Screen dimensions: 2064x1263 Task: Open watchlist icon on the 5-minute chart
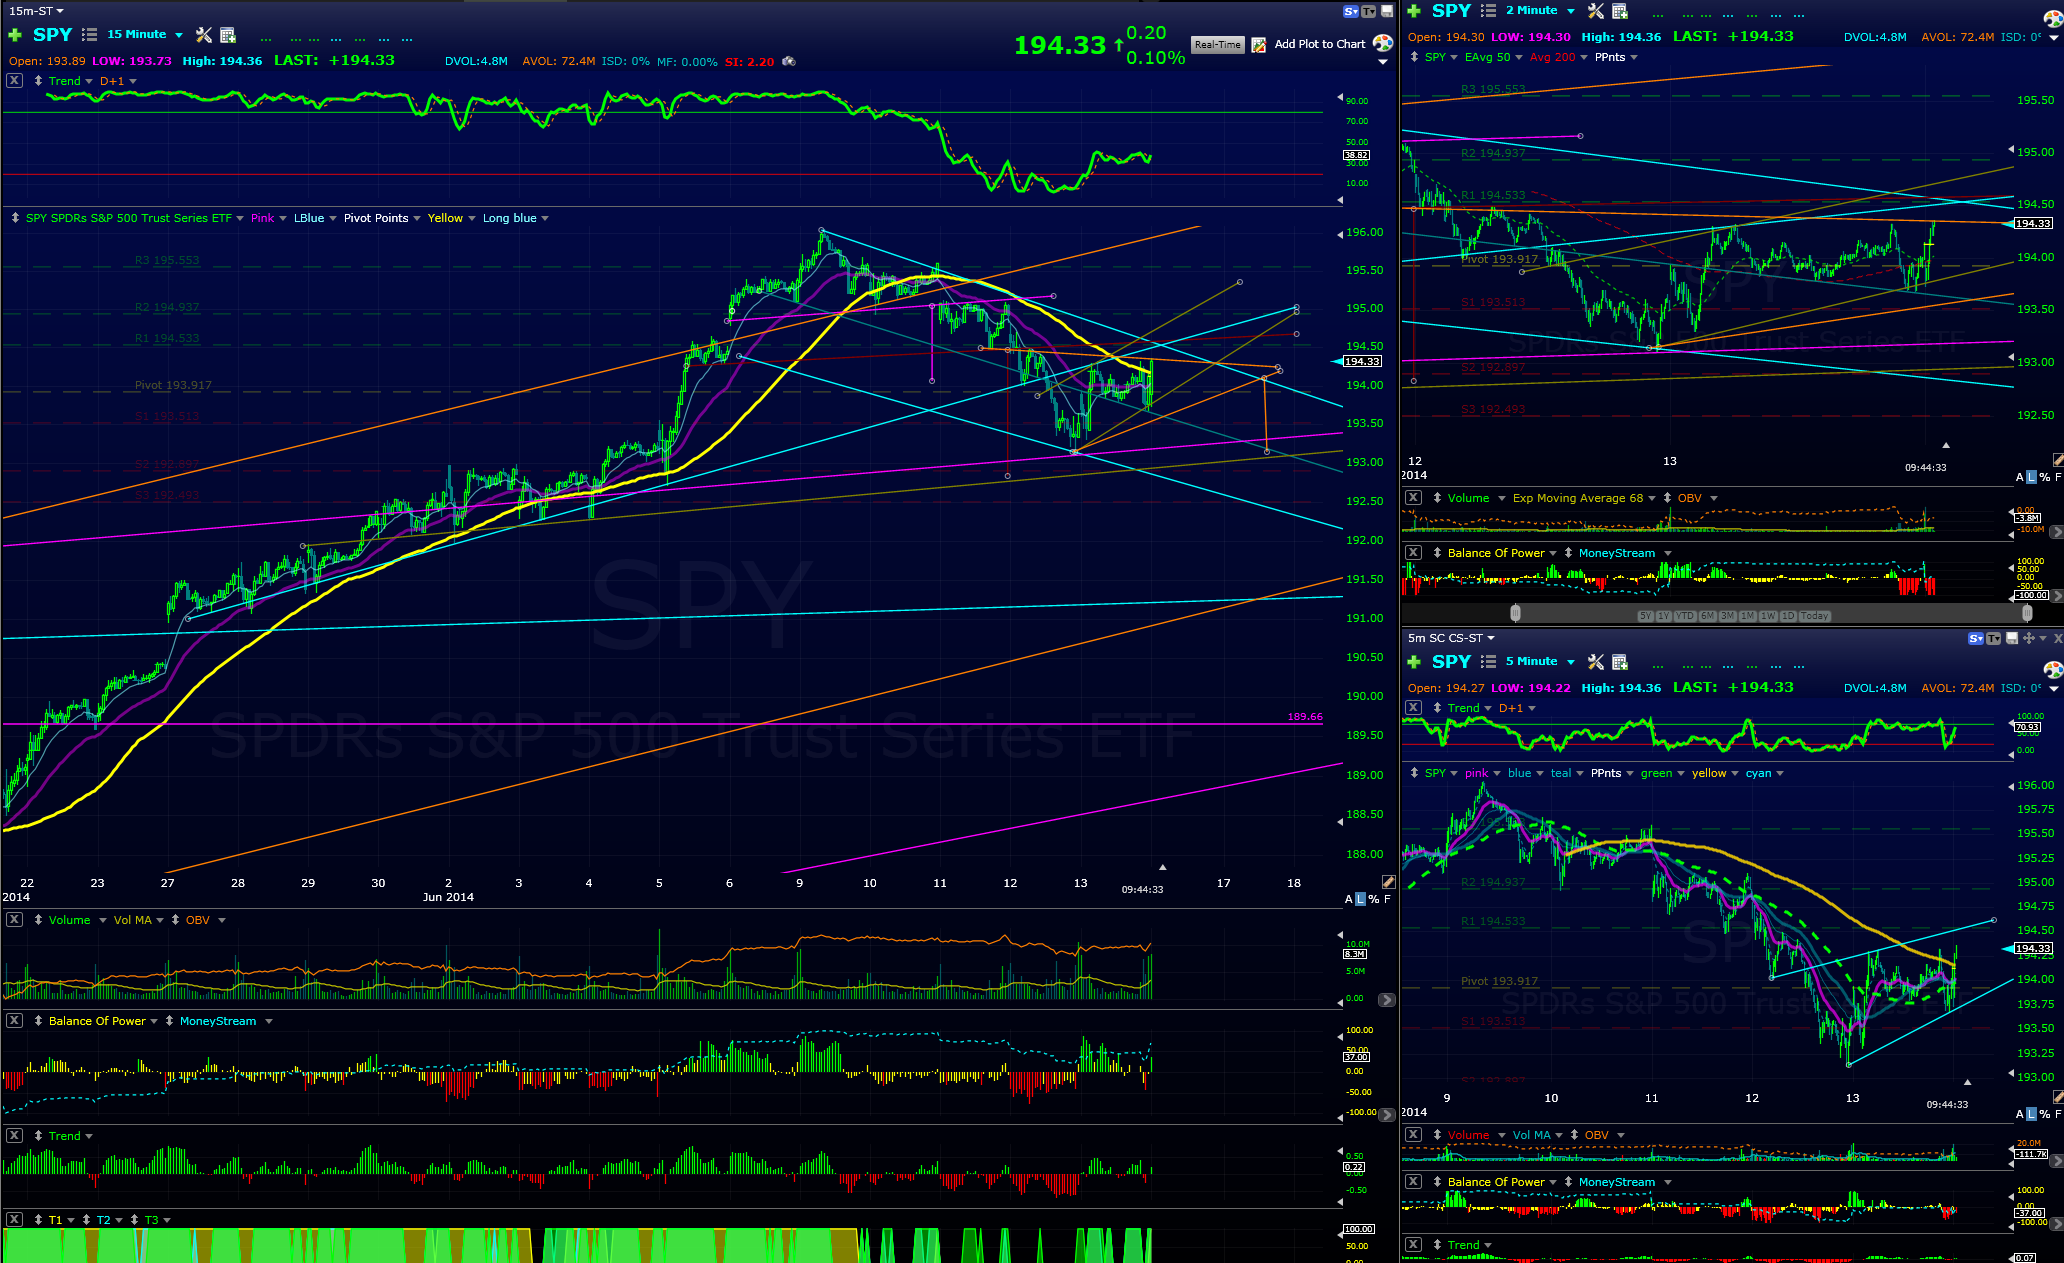[1488, 662]
